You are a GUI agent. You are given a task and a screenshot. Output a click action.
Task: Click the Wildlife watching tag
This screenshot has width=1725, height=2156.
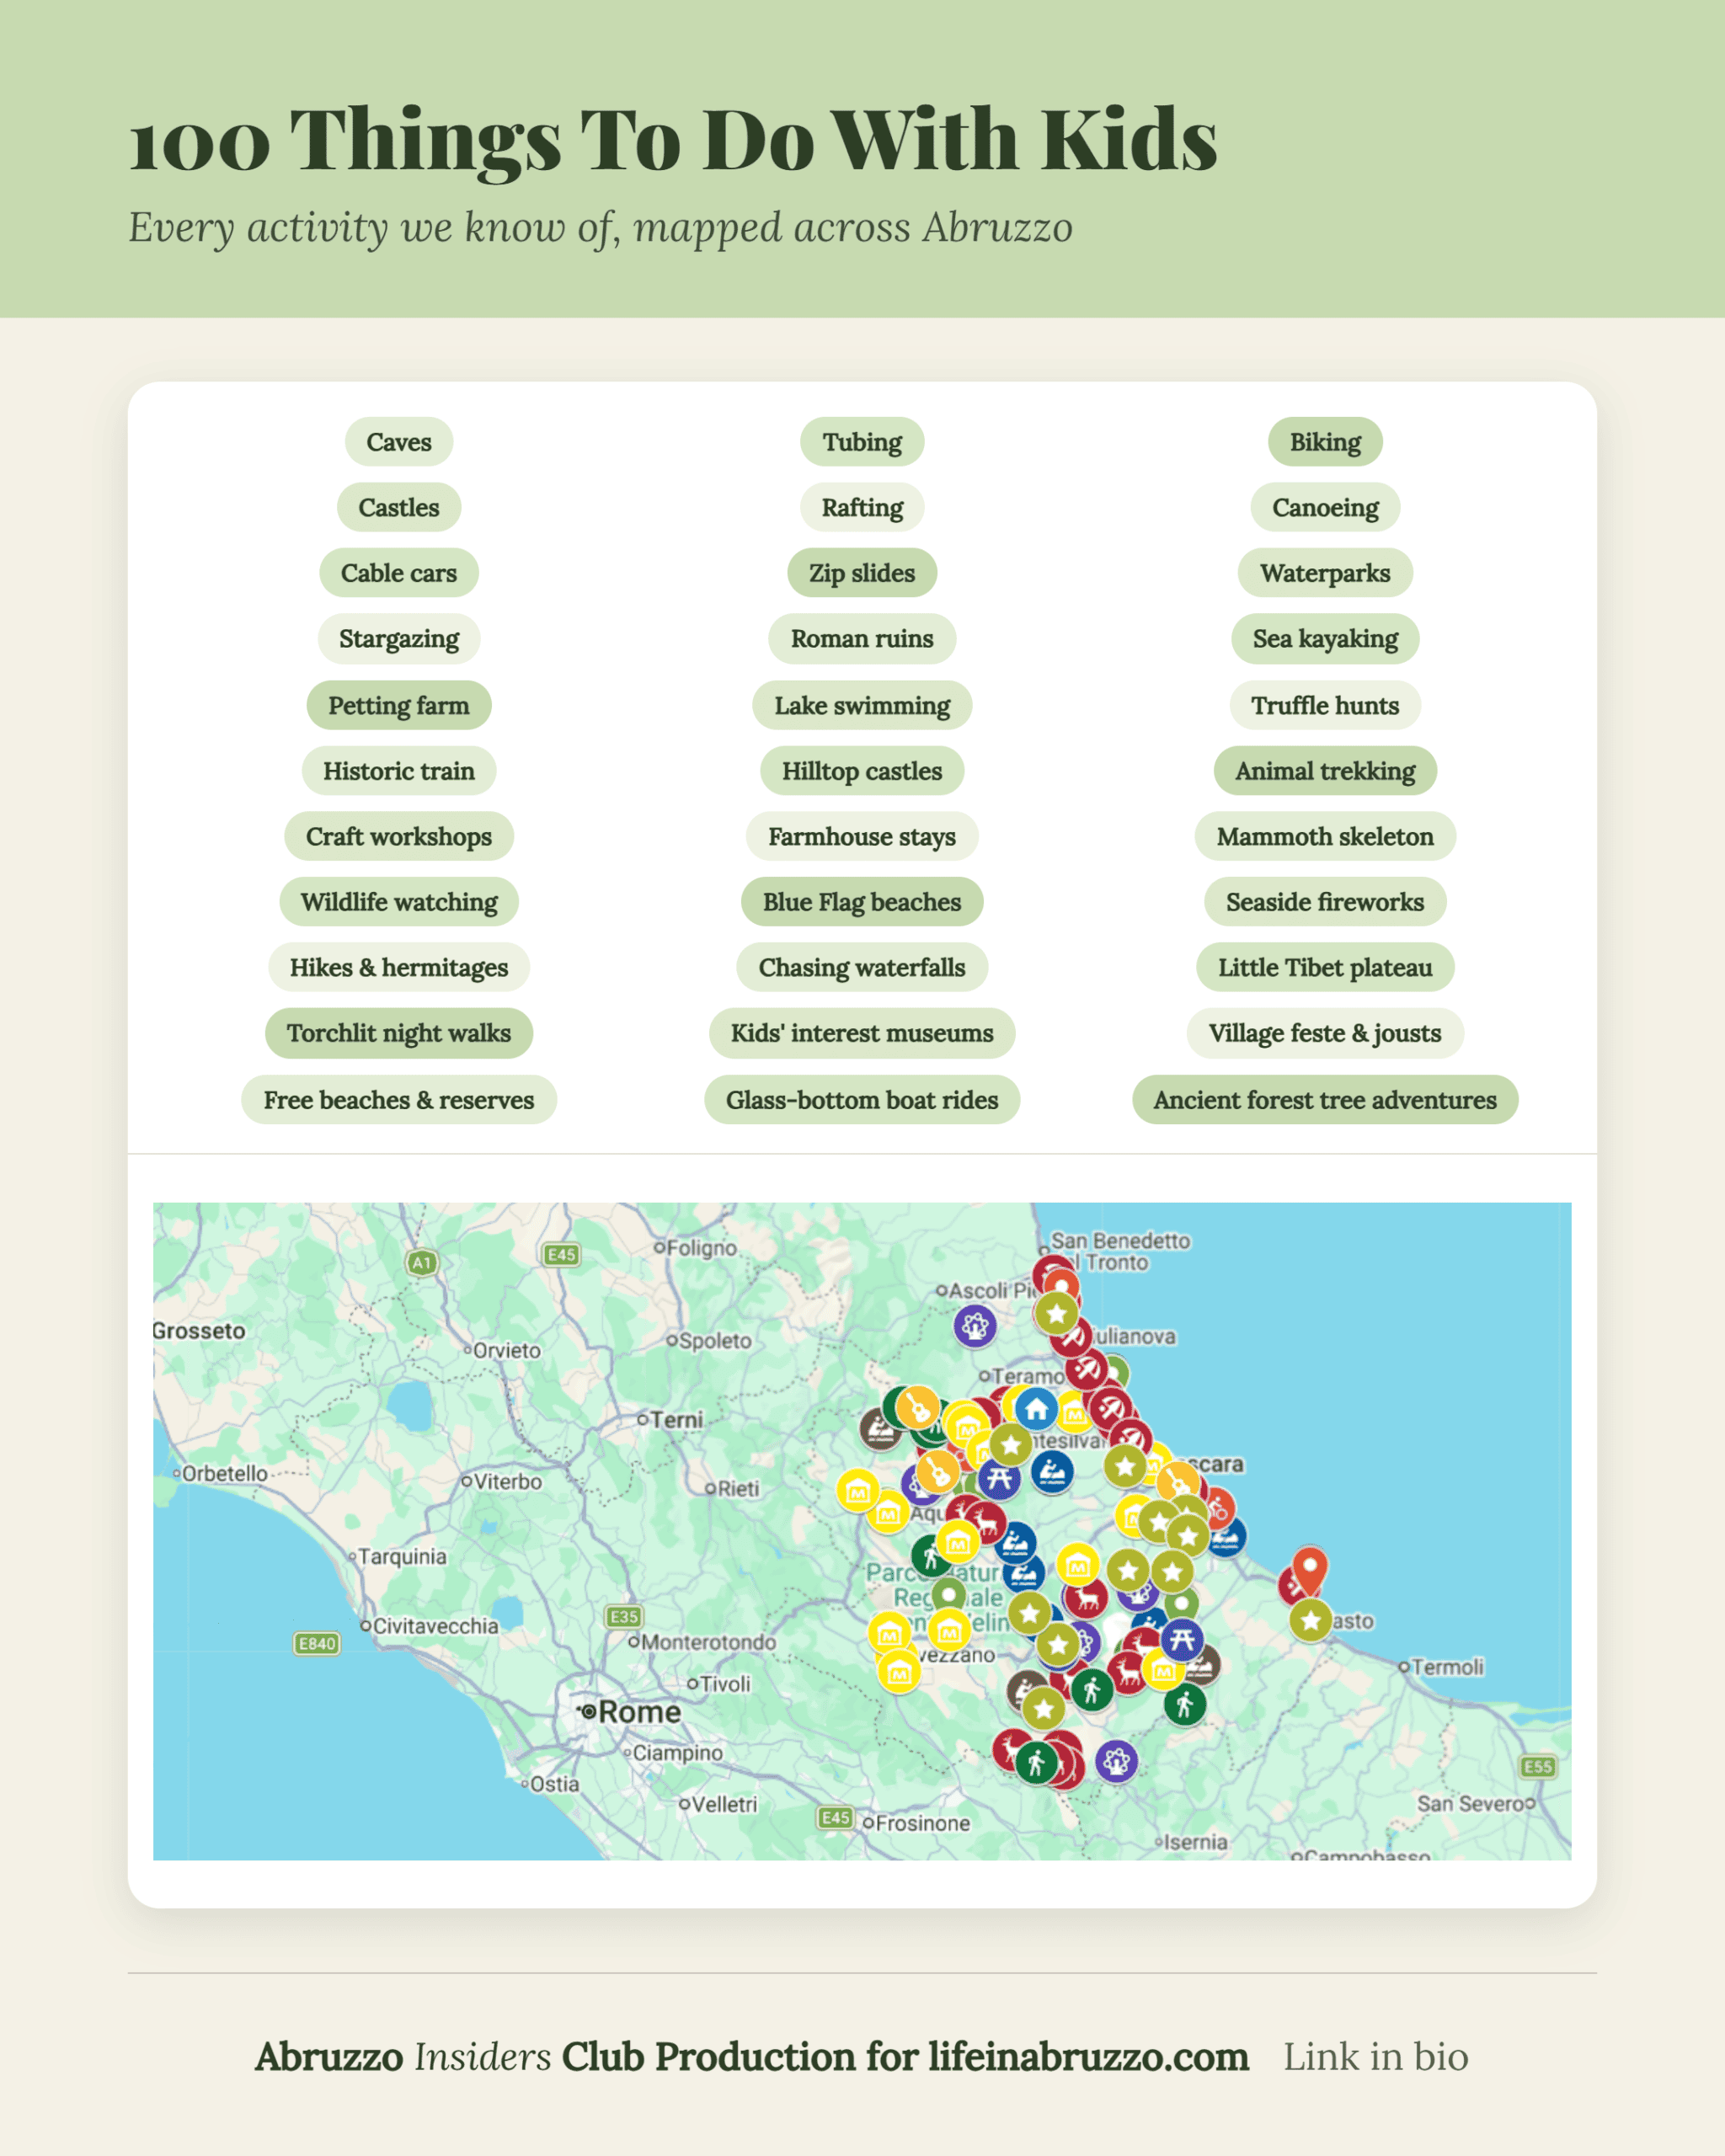tap(399, 902)
